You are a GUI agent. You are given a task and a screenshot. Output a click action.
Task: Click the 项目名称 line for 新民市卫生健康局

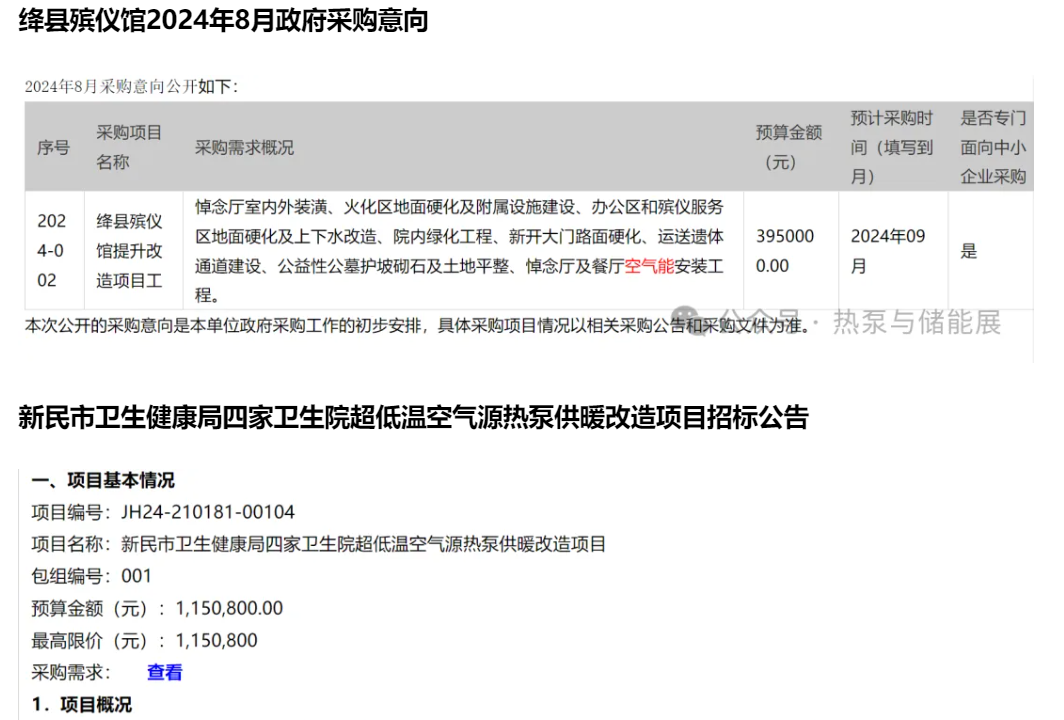(318, 544)
